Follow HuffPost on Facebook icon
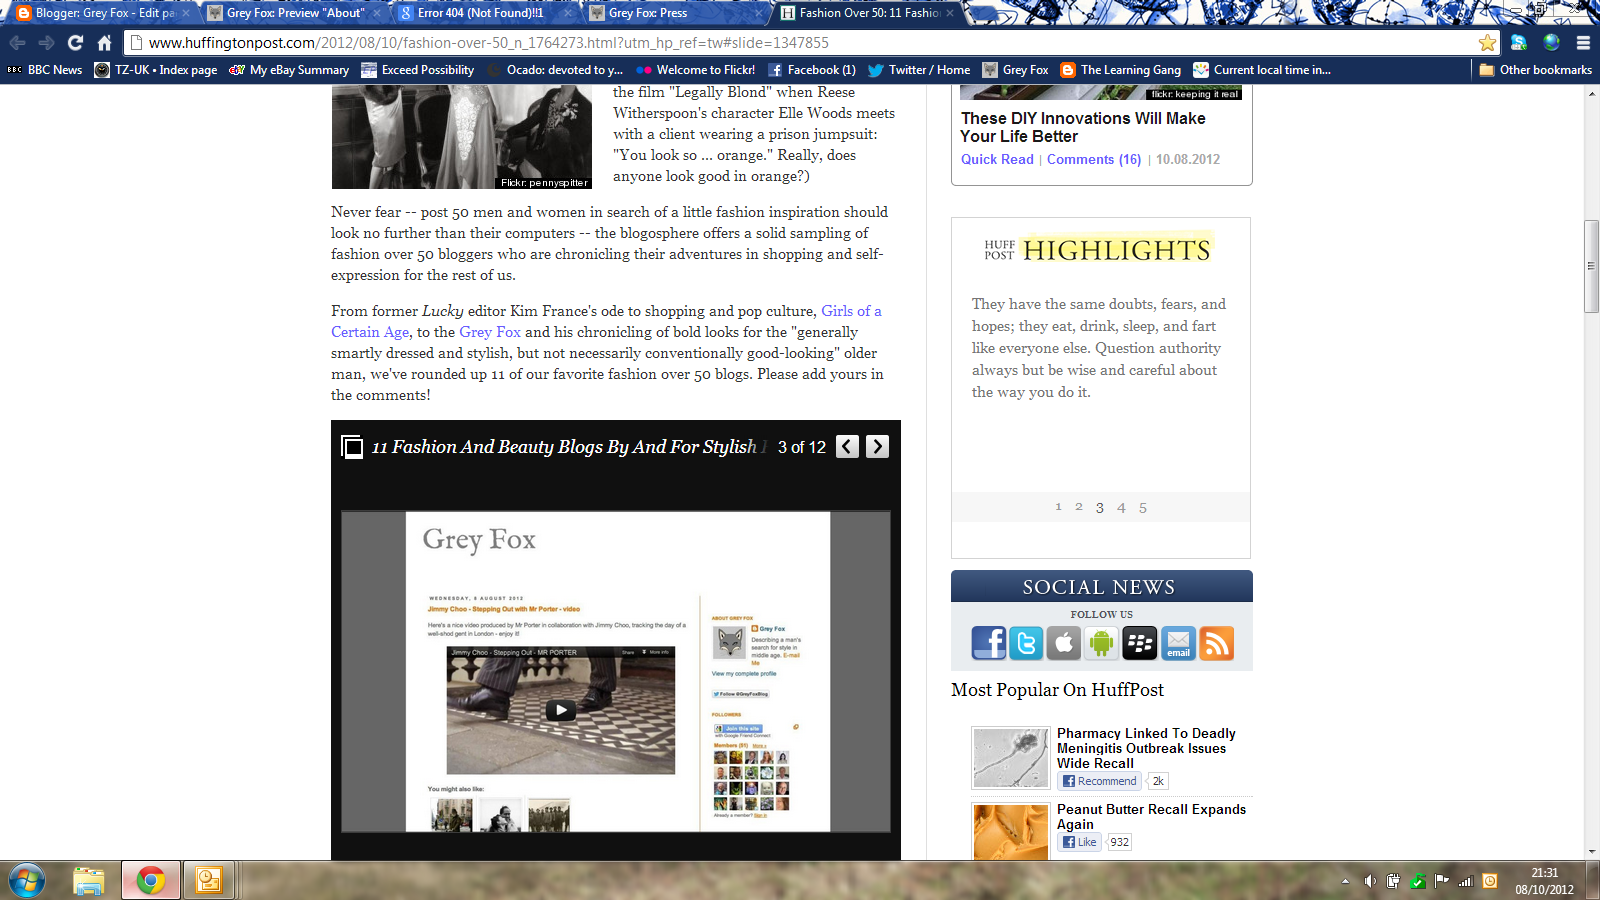Screen dimensions: 1600x900 [x=989, y=643]
